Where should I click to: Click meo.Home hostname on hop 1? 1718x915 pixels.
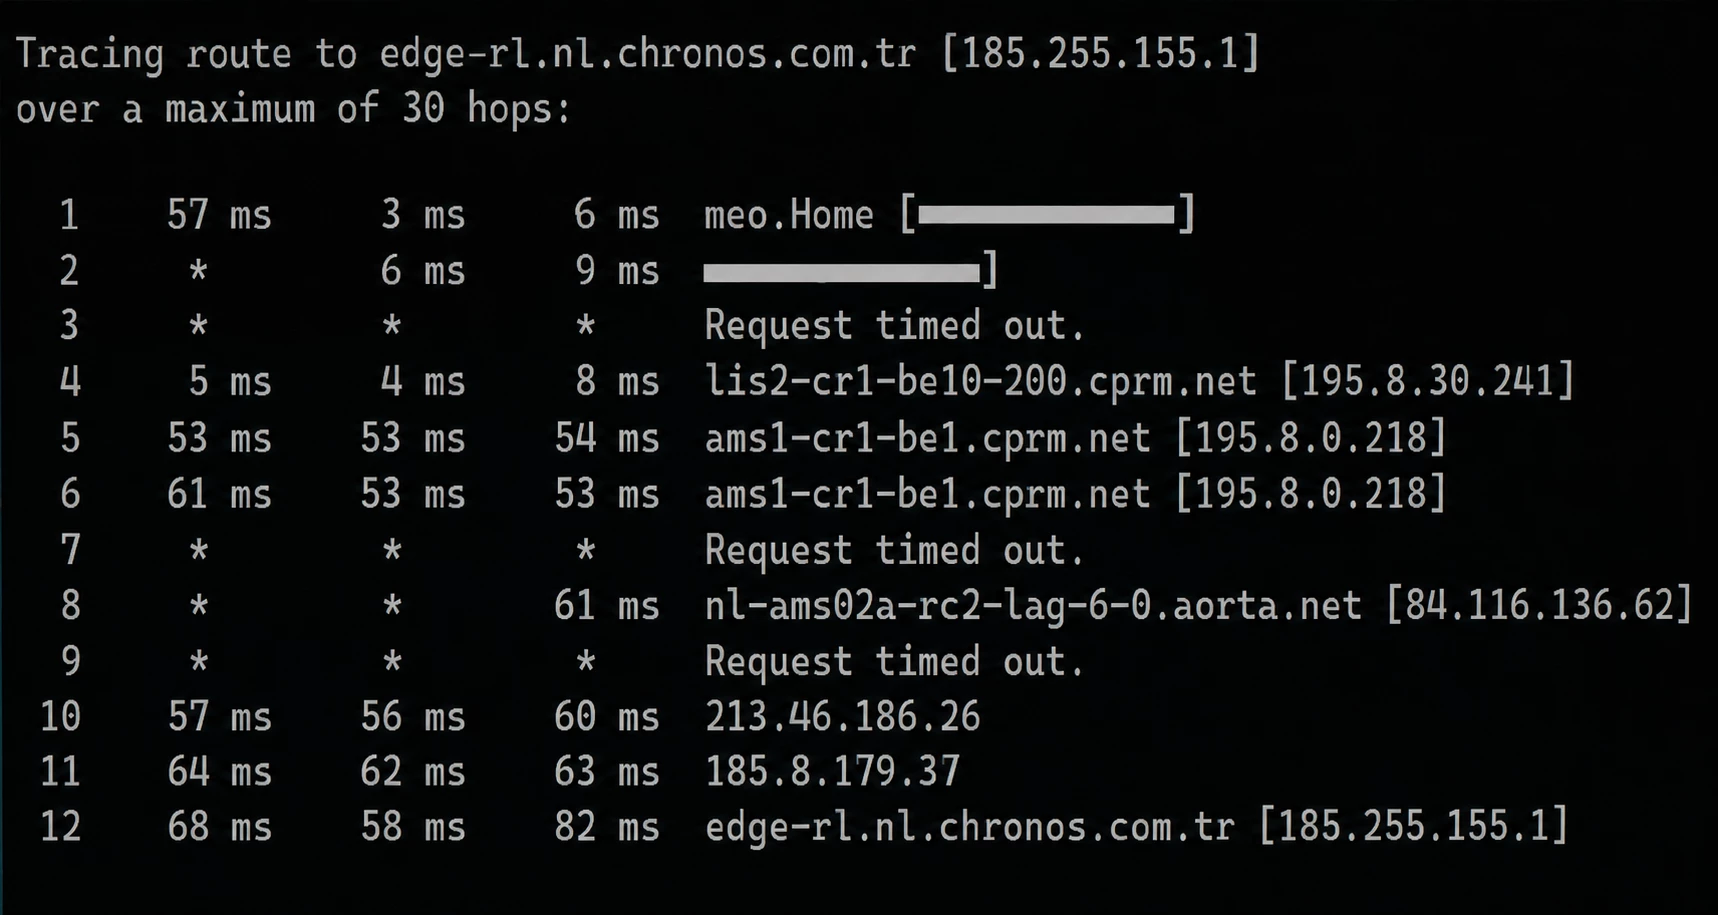coord(789,215)
